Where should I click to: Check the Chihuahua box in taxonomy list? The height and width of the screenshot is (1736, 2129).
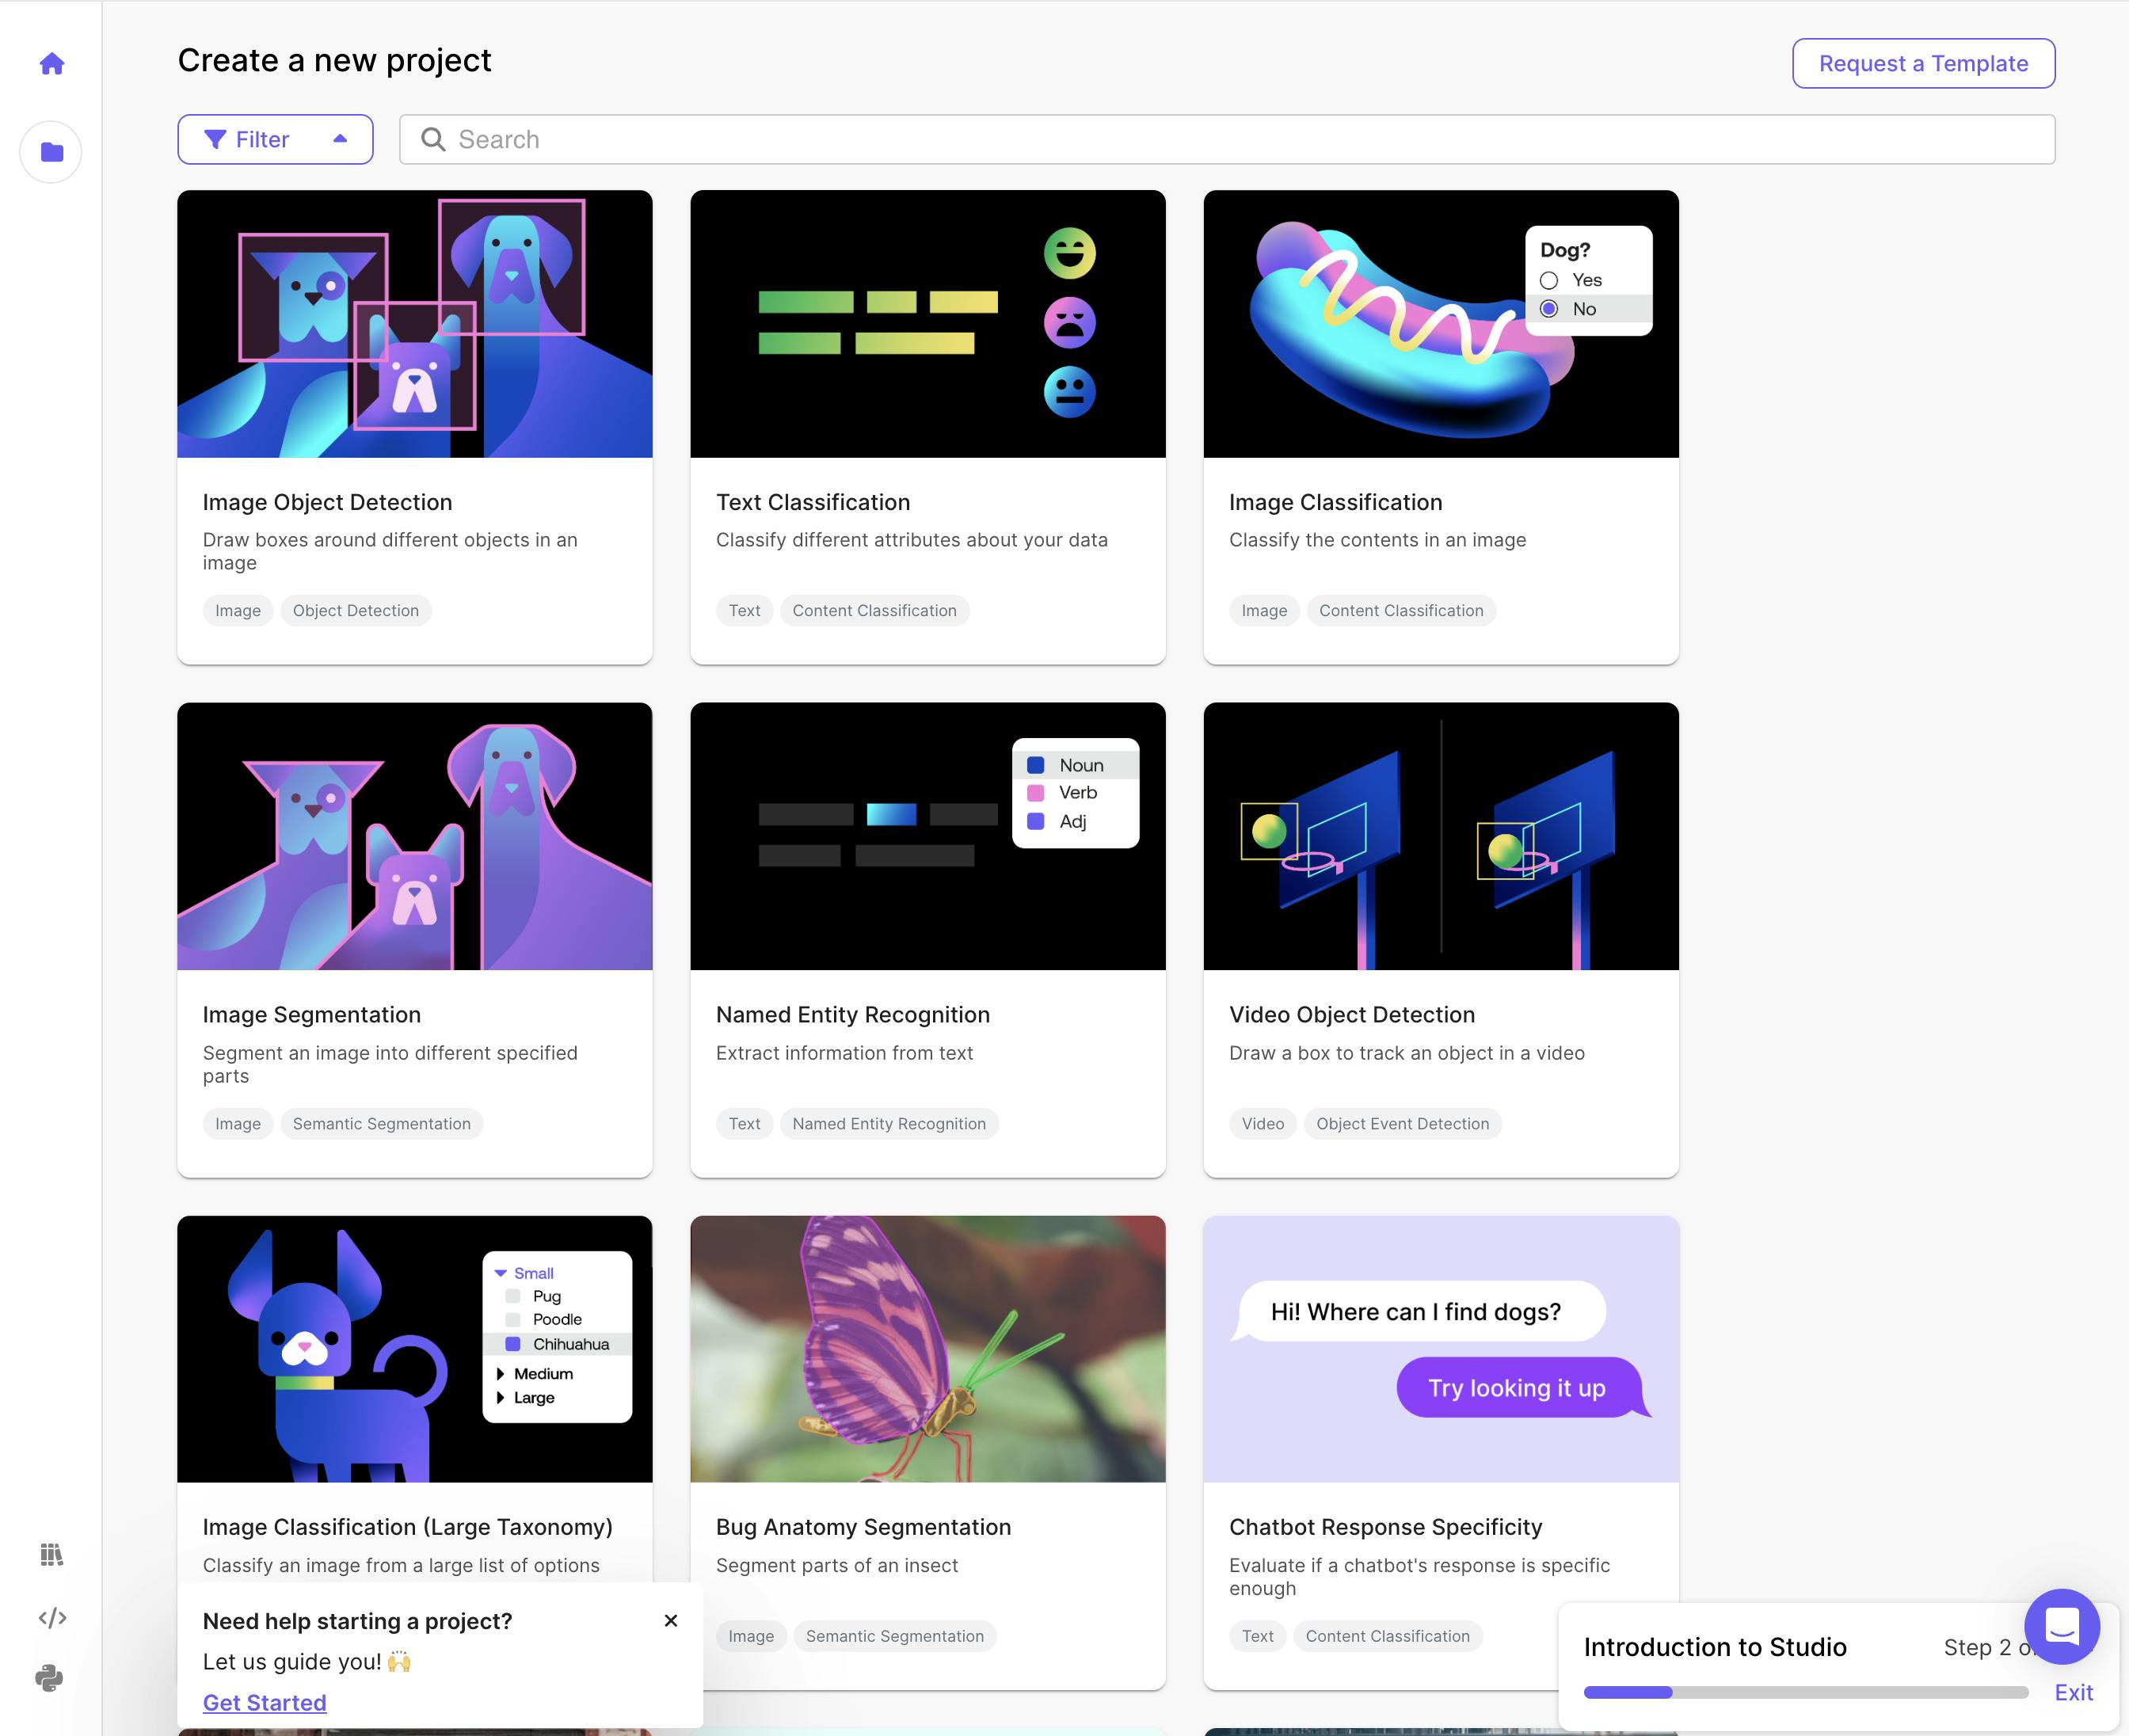tap(513, 1344)
